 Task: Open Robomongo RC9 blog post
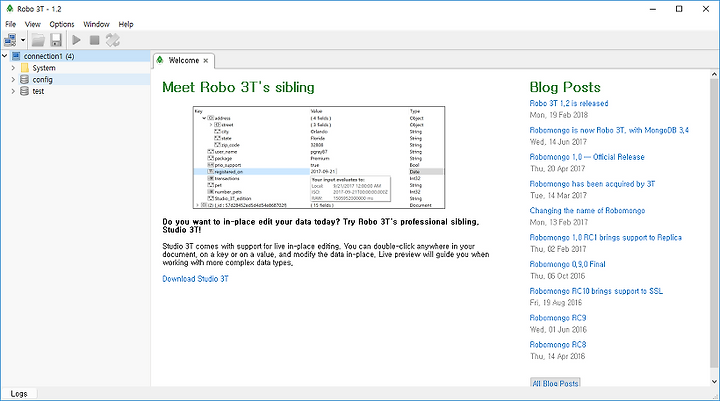pos(558,318)
